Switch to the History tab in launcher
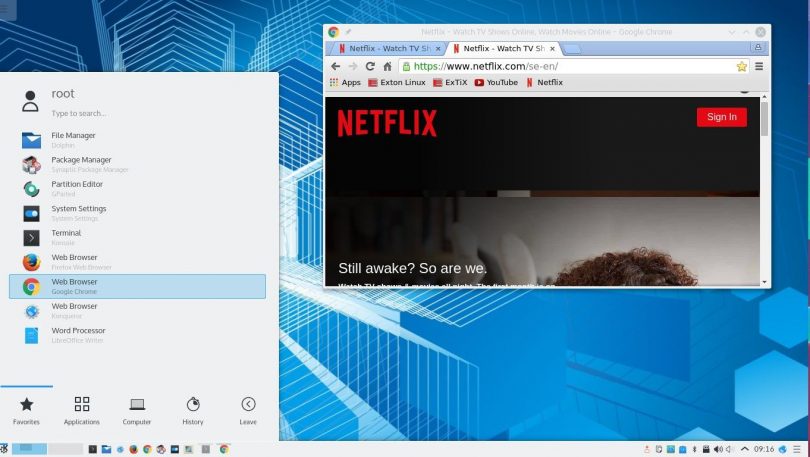Image resolution: width=810 pixels, height=457 pixels. click(193, 411)
